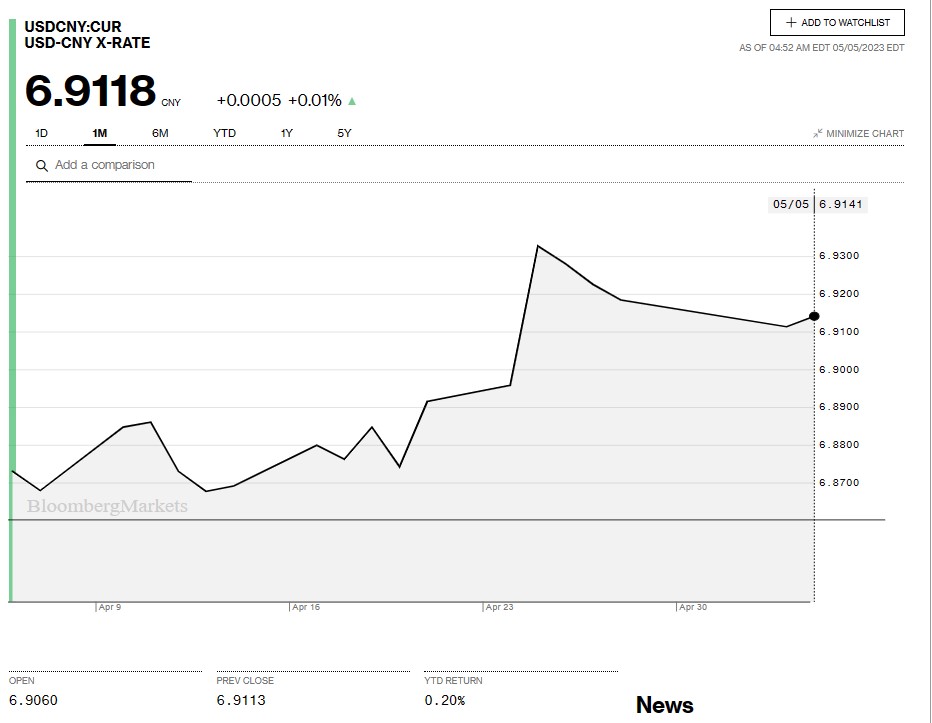932x723 pixels.
Task: Collapse the chart via Minimize Chart text
Action: tap(865, 134)
